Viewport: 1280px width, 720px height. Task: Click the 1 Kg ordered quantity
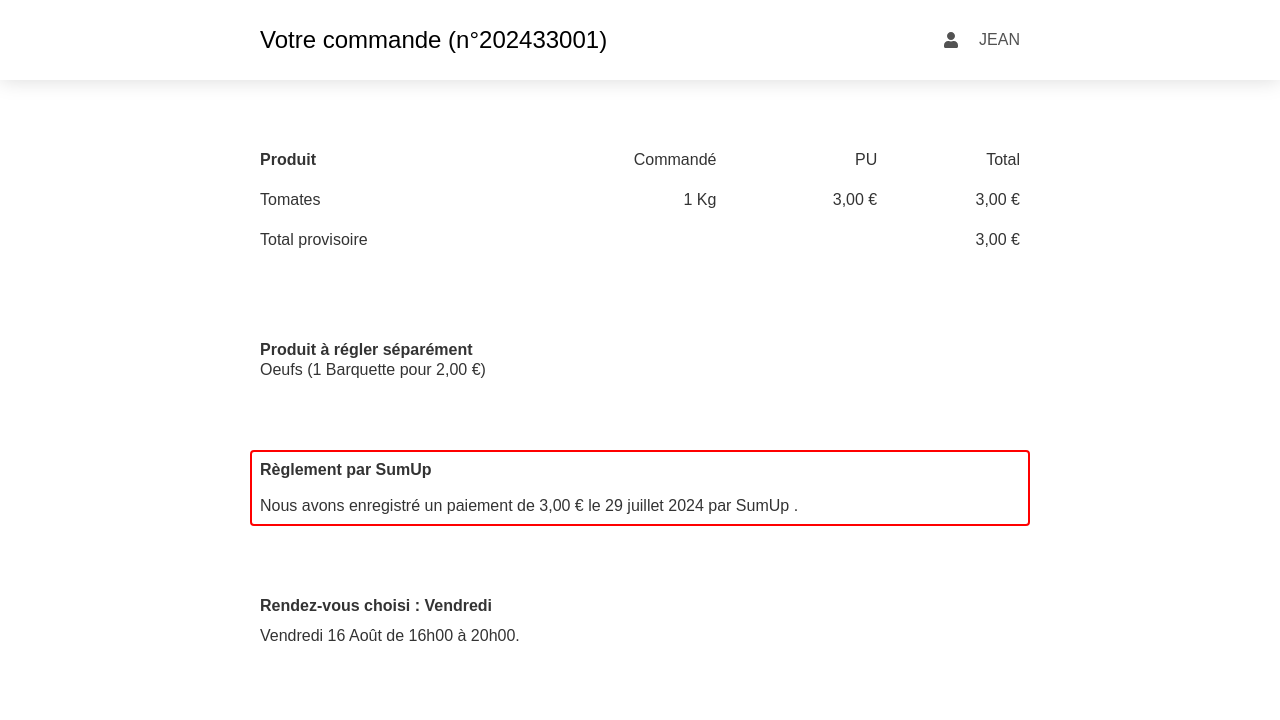pos(699,200)
